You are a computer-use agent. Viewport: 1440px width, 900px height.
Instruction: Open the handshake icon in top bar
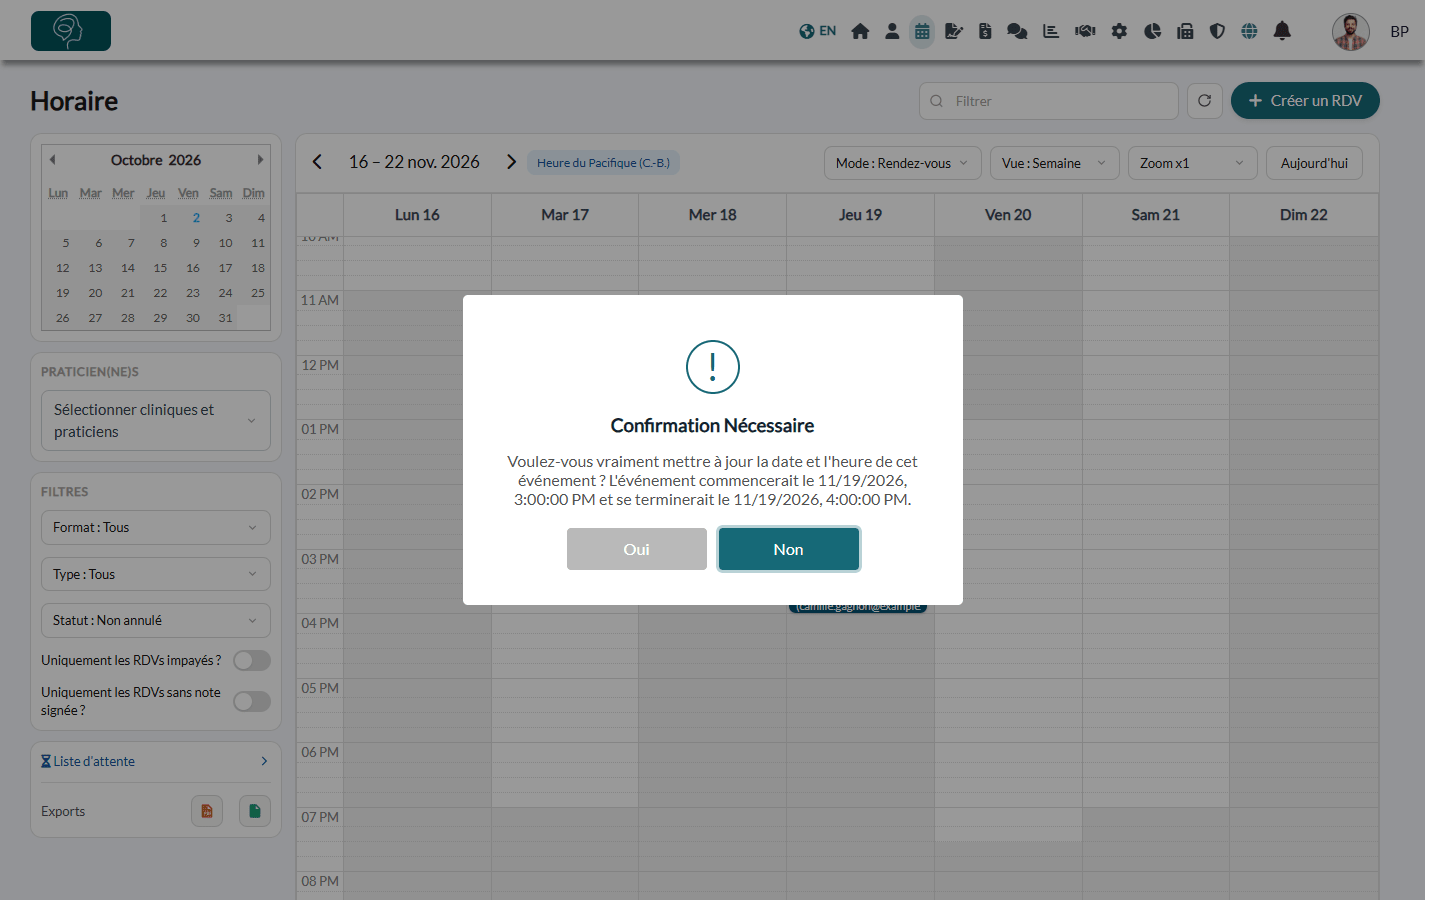tap(1085, 31)
